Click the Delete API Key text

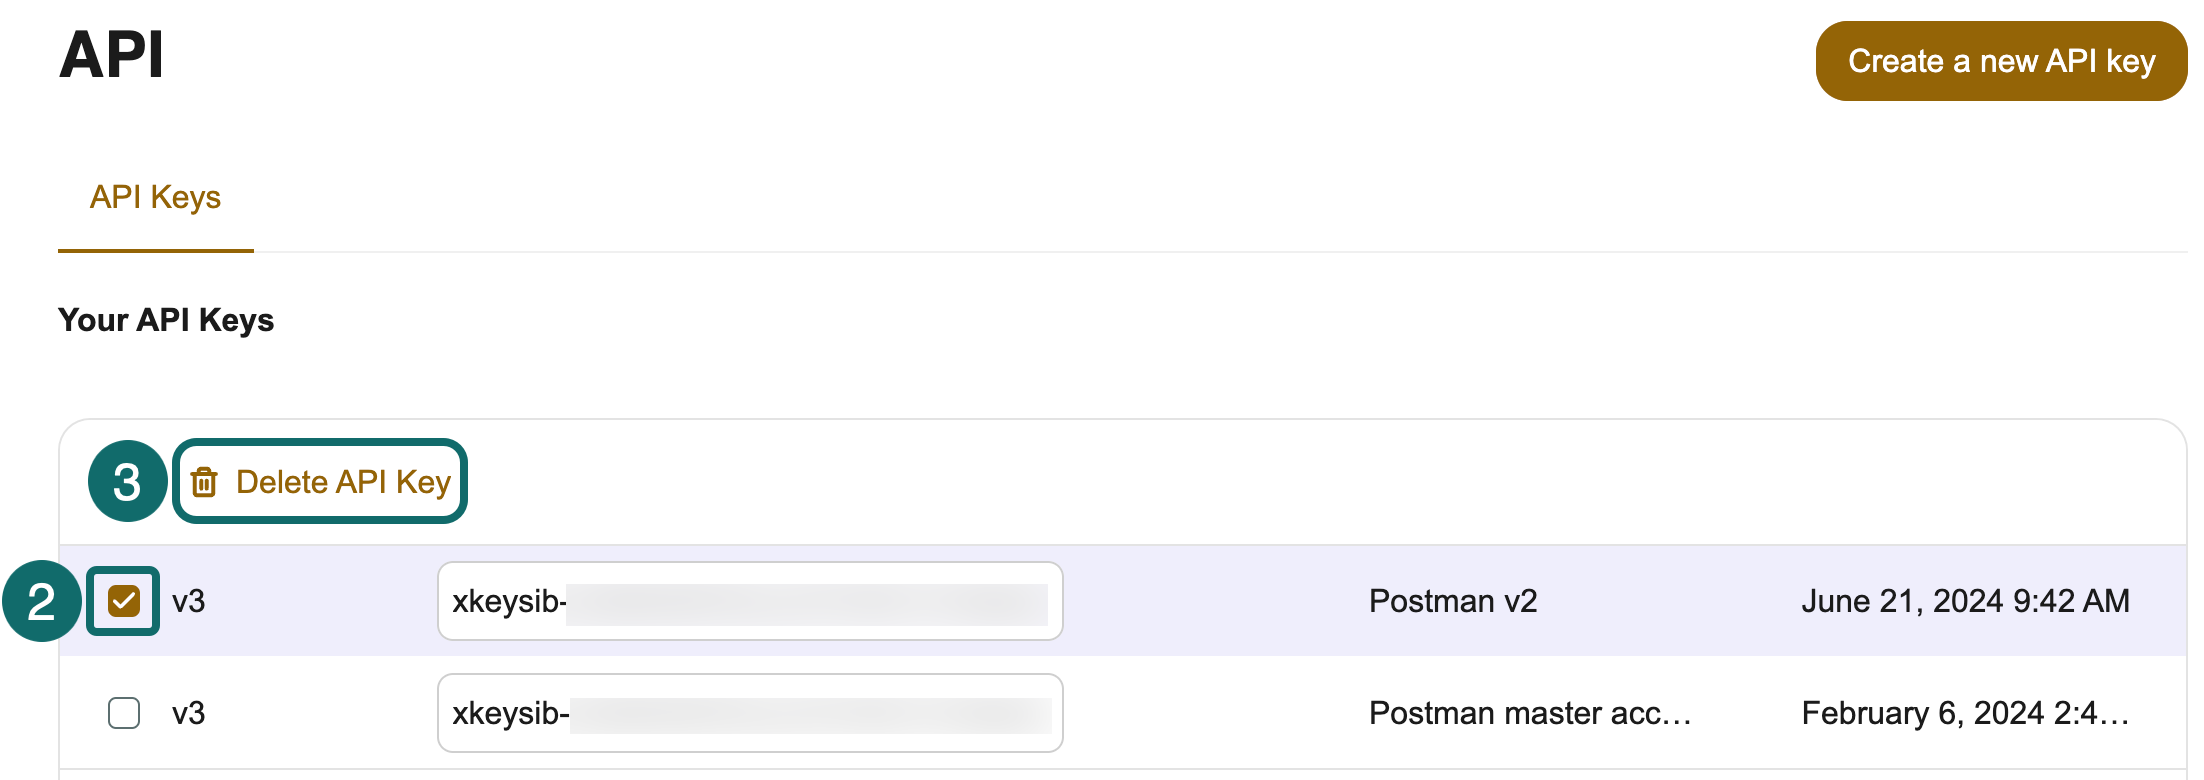(343, 482)
